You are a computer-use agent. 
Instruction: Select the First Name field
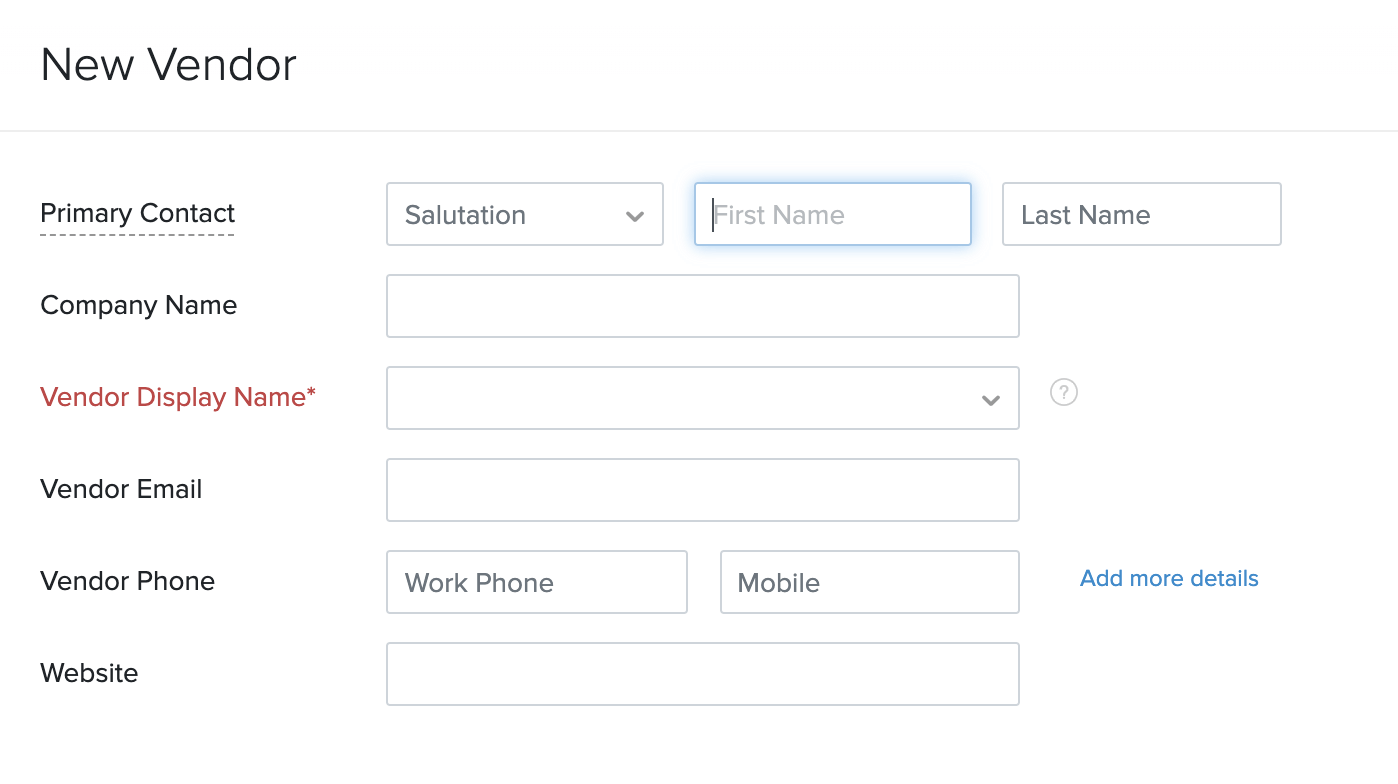(x=833, y=214)
